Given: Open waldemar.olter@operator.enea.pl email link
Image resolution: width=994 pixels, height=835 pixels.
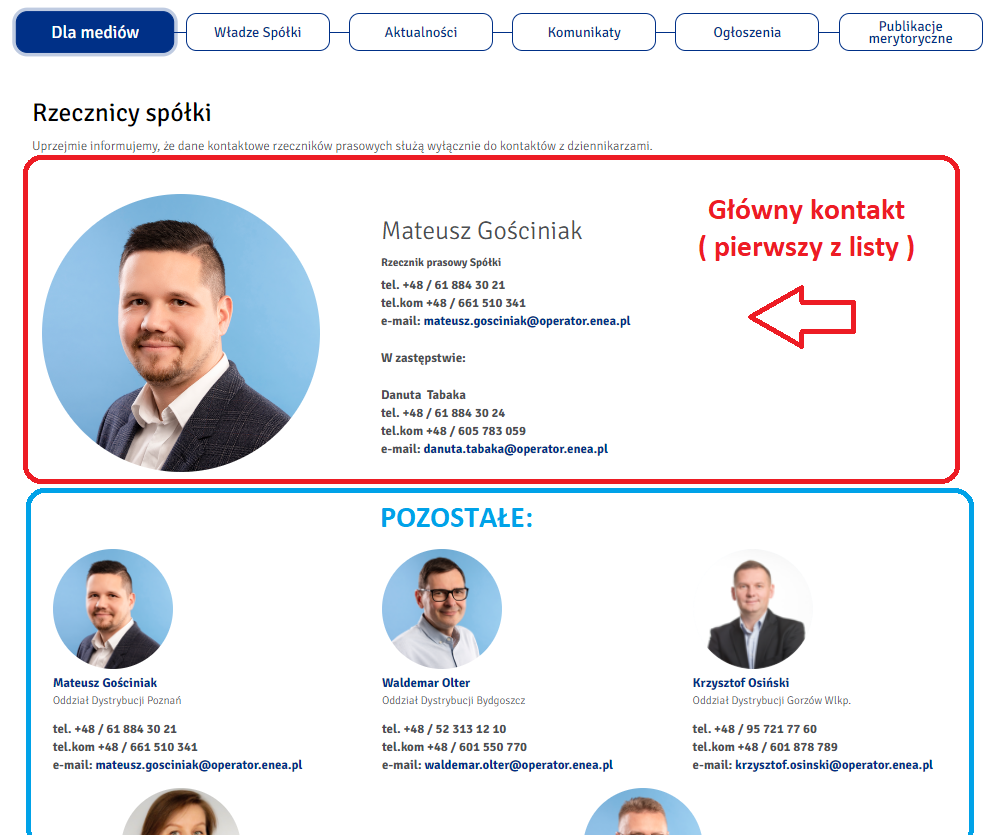Looking at the screenshot, I should click(x=519, y=765).
